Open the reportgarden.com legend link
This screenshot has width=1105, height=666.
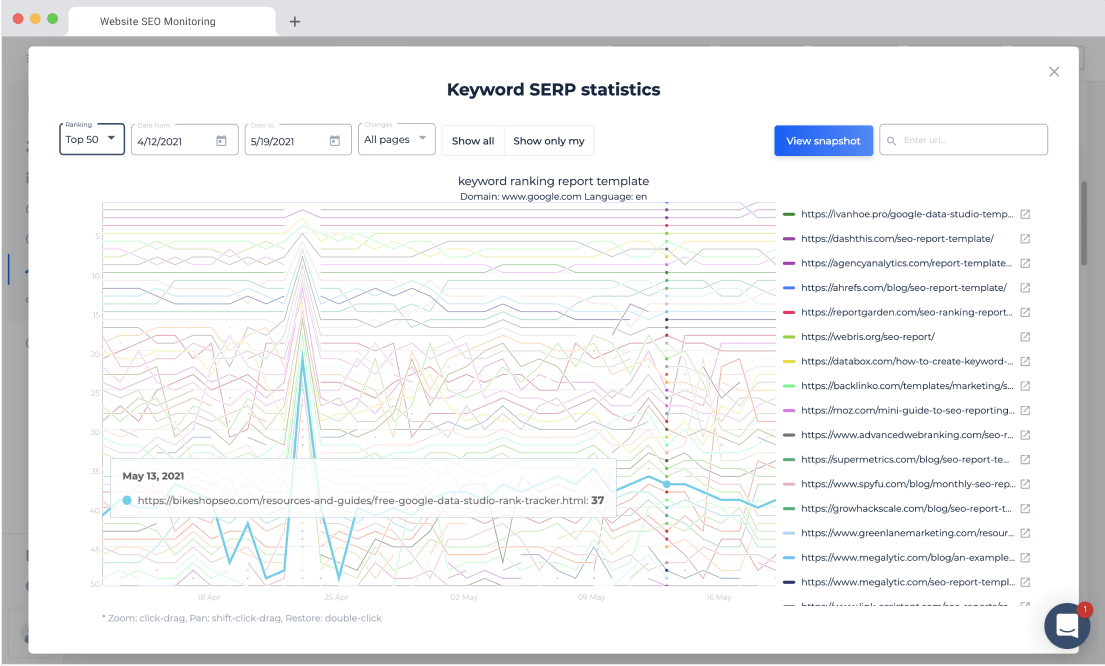907,312
